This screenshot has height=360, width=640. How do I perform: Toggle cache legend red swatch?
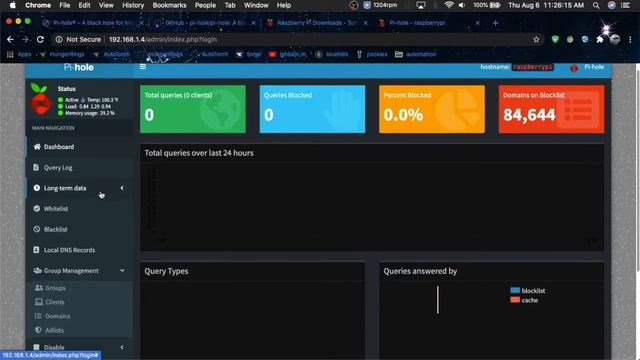click(515, 300)
